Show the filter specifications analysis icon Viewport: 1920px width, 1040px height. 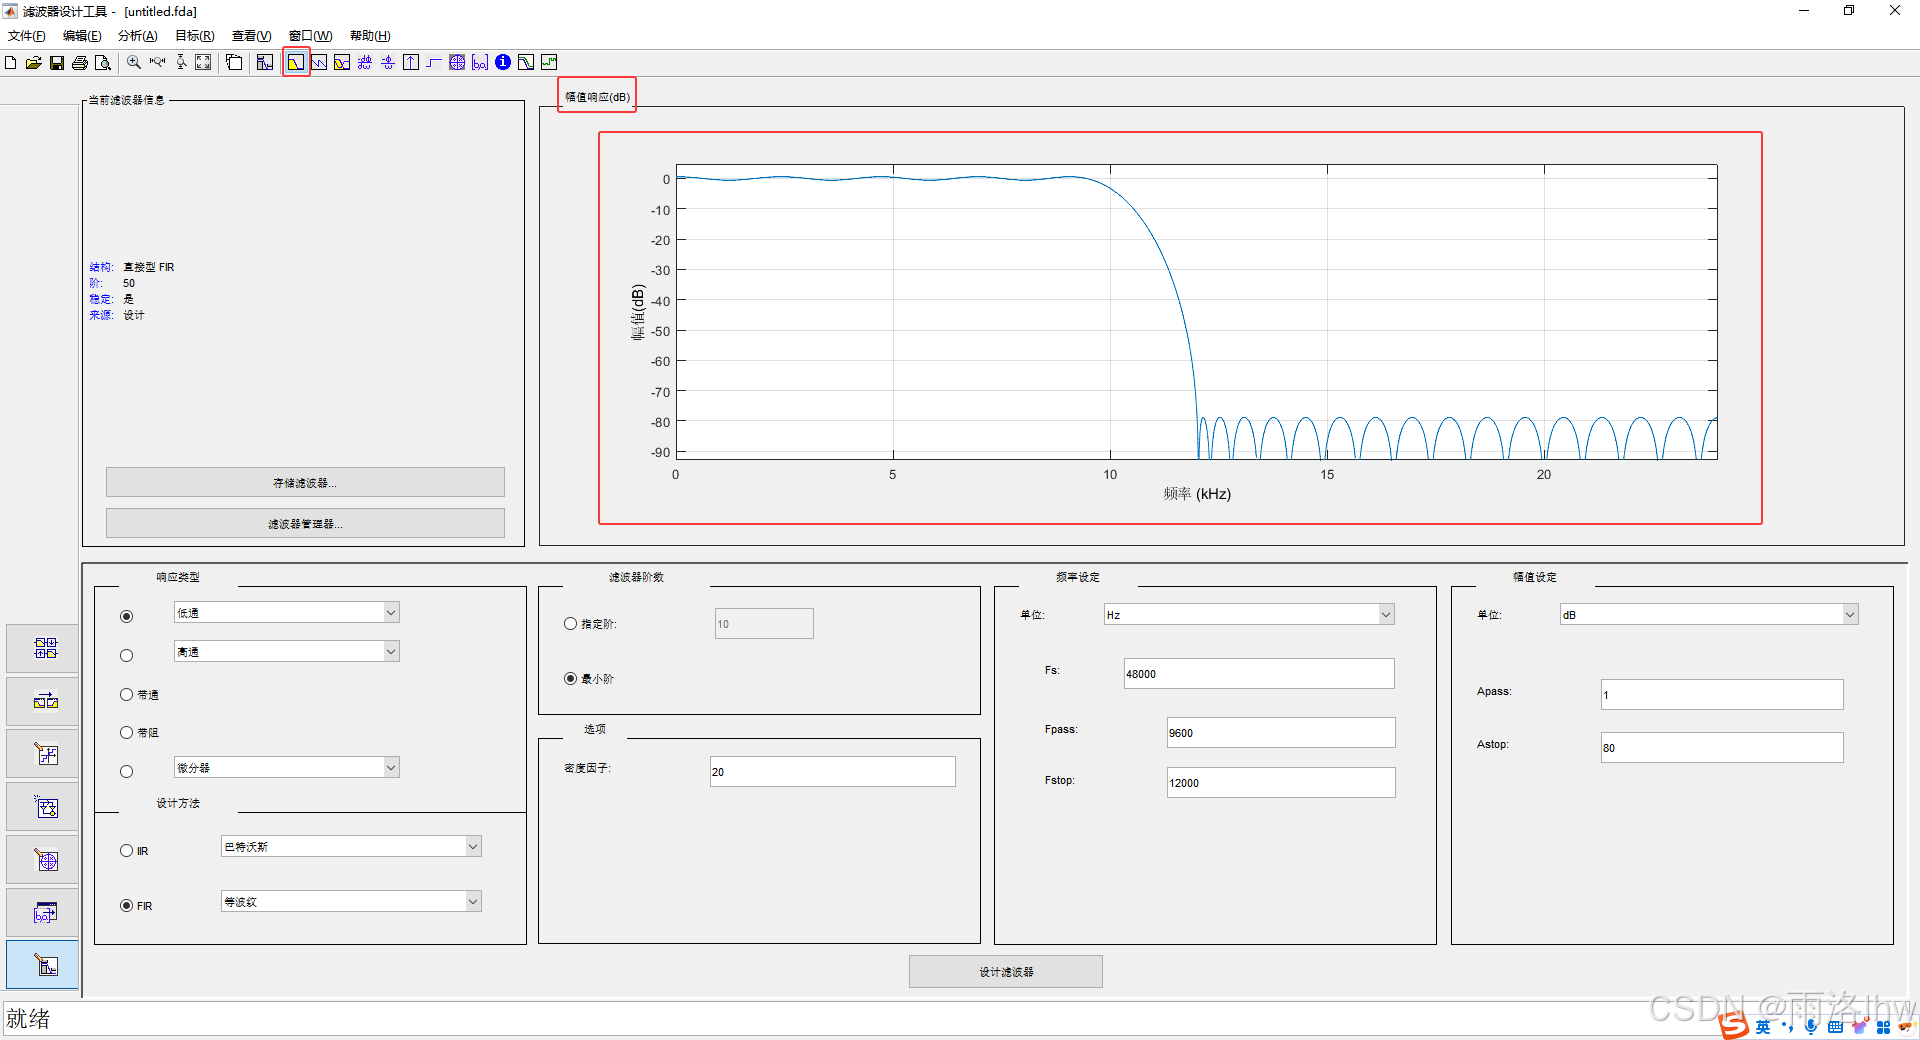[265, 63]
